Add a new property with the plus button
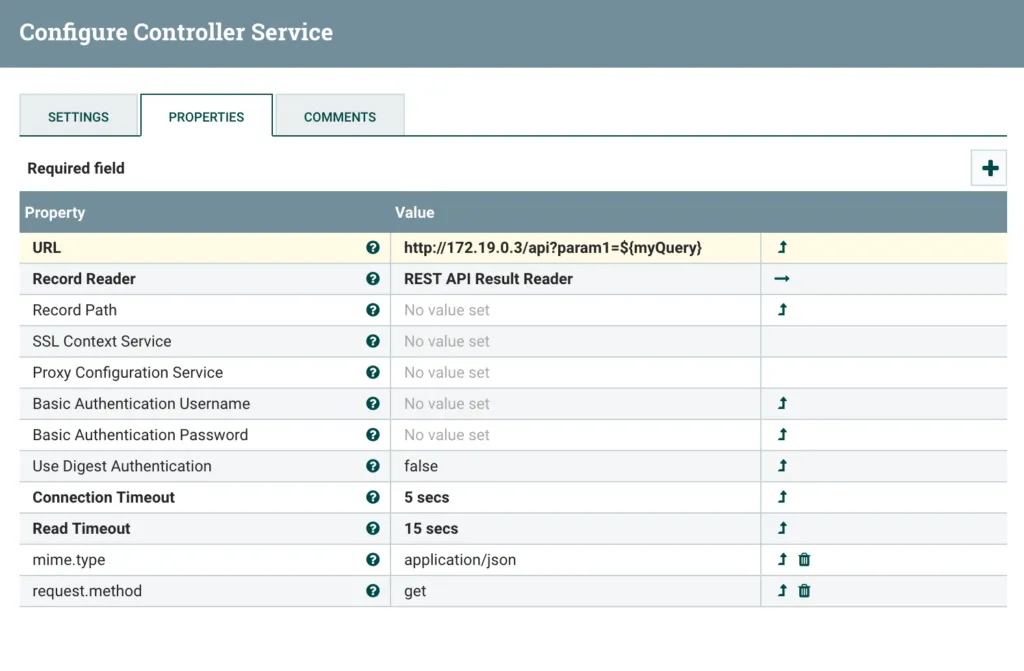Screen dimensions: 1024x671 coord(989,168)
